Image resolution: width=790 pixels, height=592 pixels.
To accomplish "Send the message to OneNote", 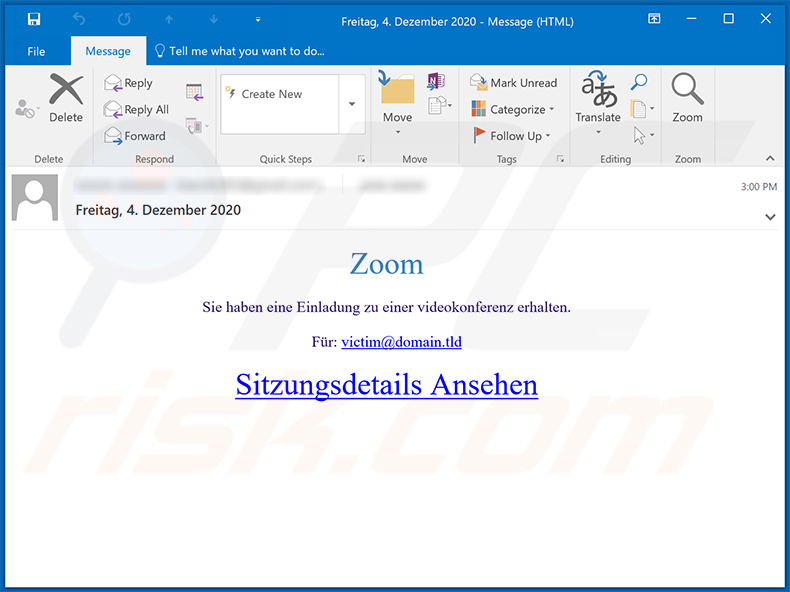I will tap(436, 81).
